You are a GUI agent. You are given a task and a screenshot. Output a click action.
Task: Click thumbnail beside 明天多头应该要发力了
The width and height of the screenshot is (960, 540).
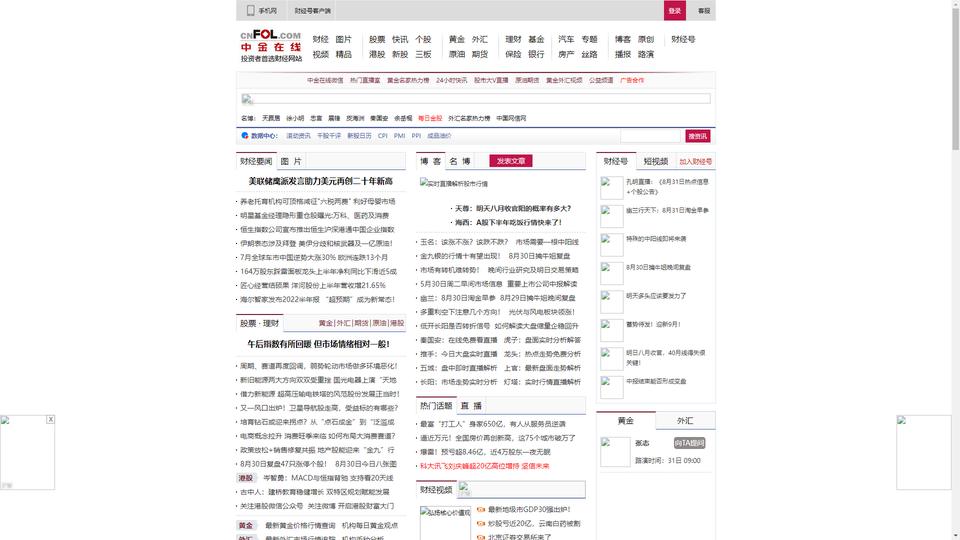tap(612, 302)
